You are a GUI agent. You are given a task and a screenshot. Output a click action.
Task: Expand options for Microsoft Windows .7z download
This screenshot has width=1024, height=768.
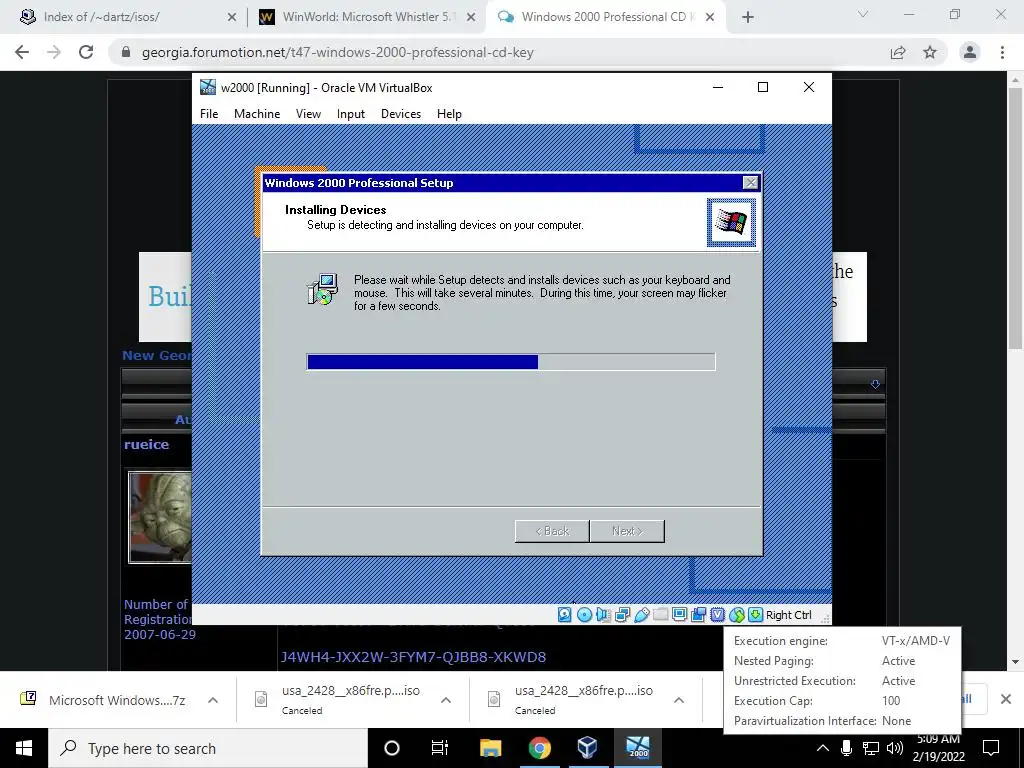click(213, 700)
